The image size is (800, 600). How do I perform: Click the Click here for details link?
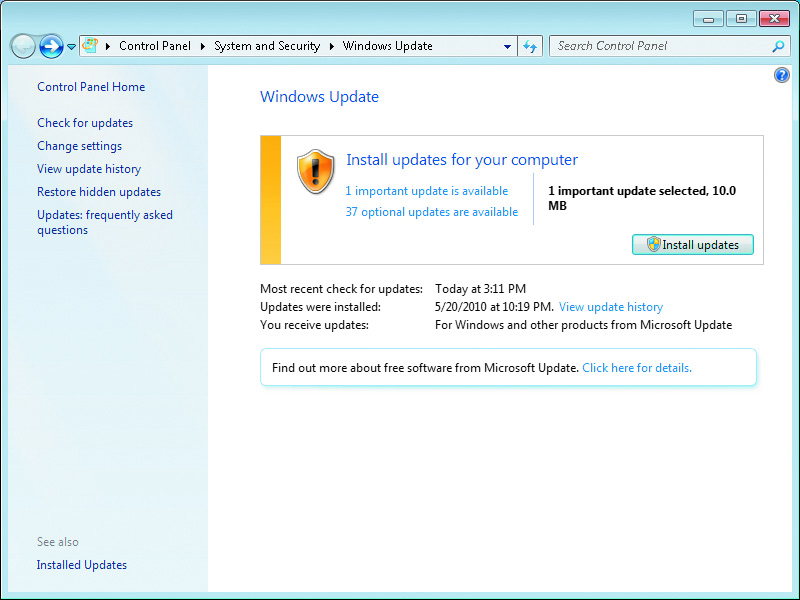[637, 368]
